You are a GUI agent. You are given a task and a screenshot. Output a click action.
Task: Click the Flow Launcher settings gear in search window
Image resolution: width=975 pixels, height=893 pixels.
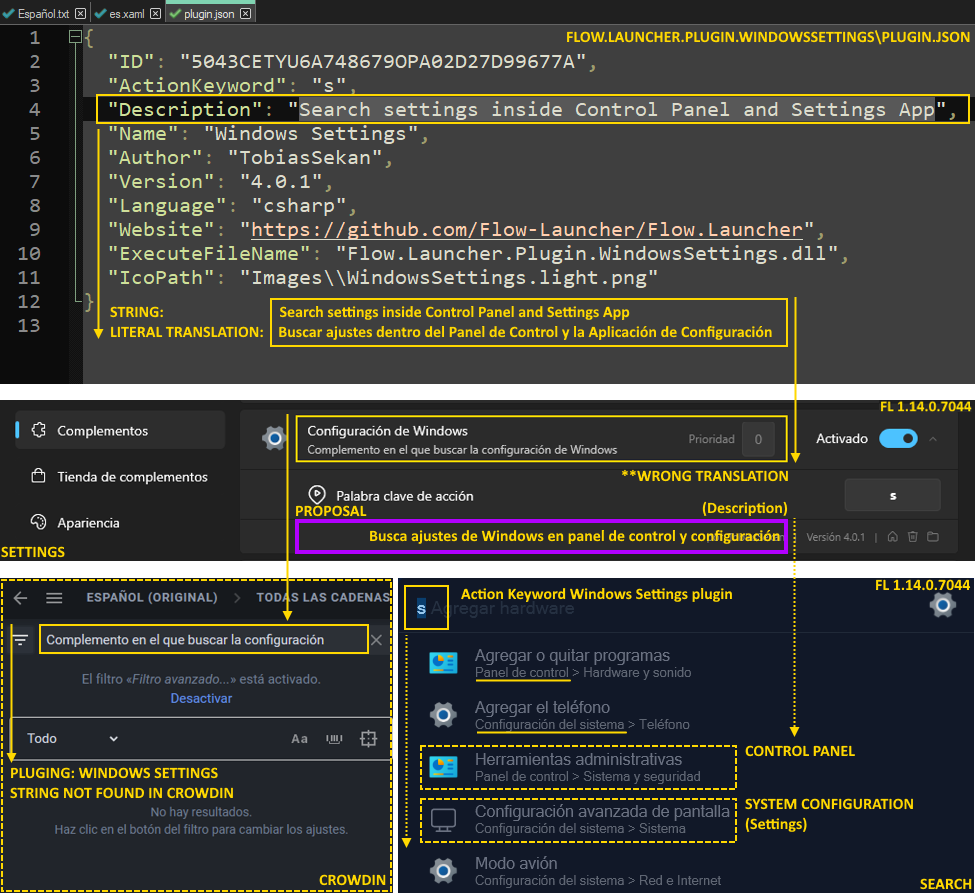click(941, 605)
